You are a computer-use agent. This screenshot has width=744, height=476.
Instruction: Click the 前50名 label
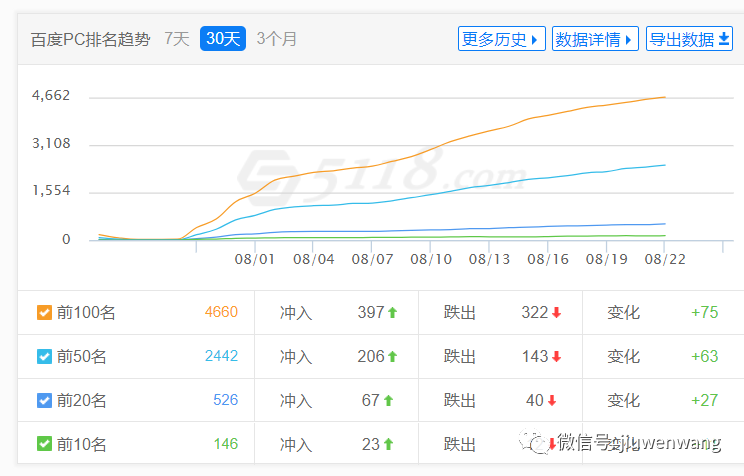click(81, 356)
